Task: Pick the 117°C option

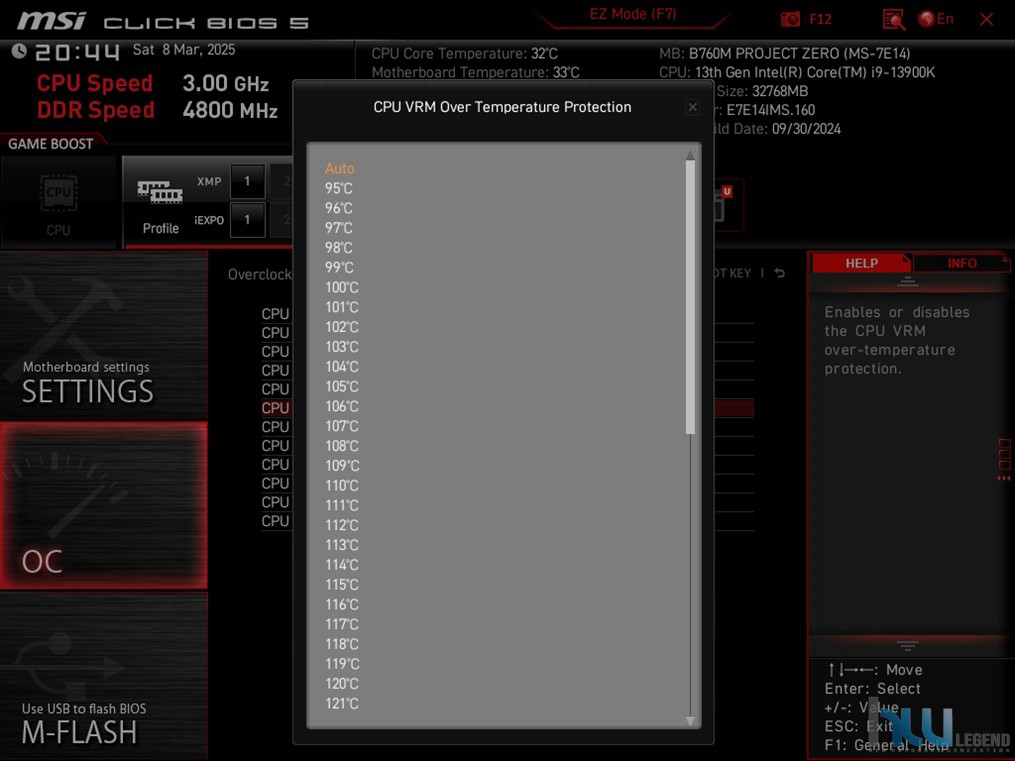Action: (x=341, y=624)
